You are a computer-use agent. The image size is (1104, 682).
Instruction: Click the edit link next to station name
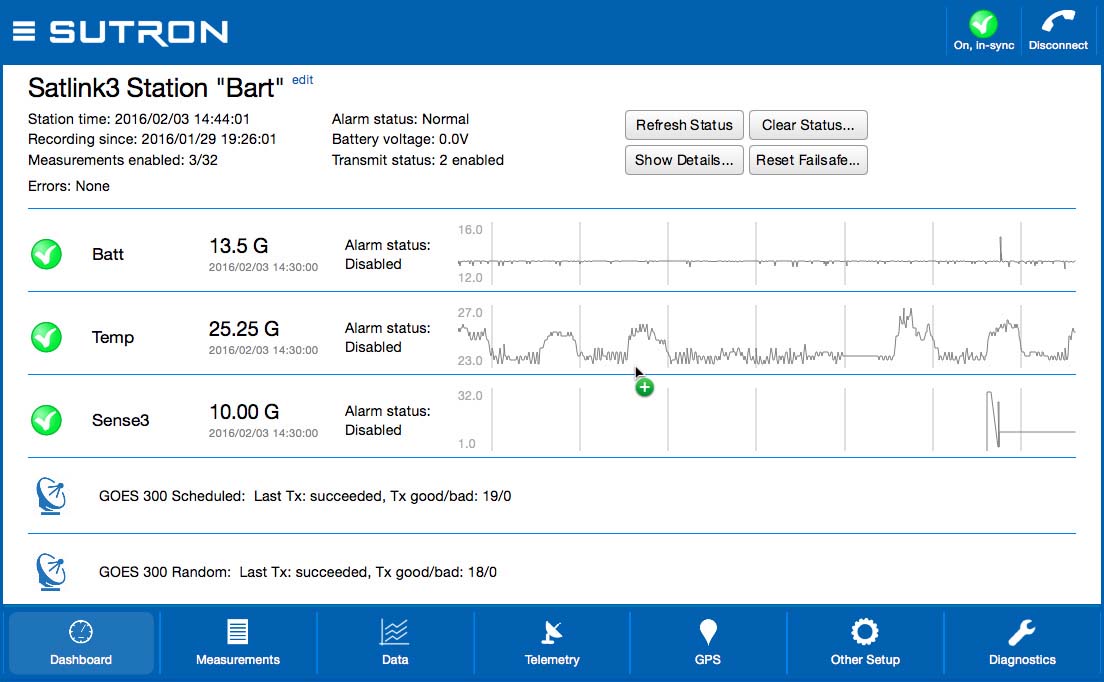[x=302, y=80]
